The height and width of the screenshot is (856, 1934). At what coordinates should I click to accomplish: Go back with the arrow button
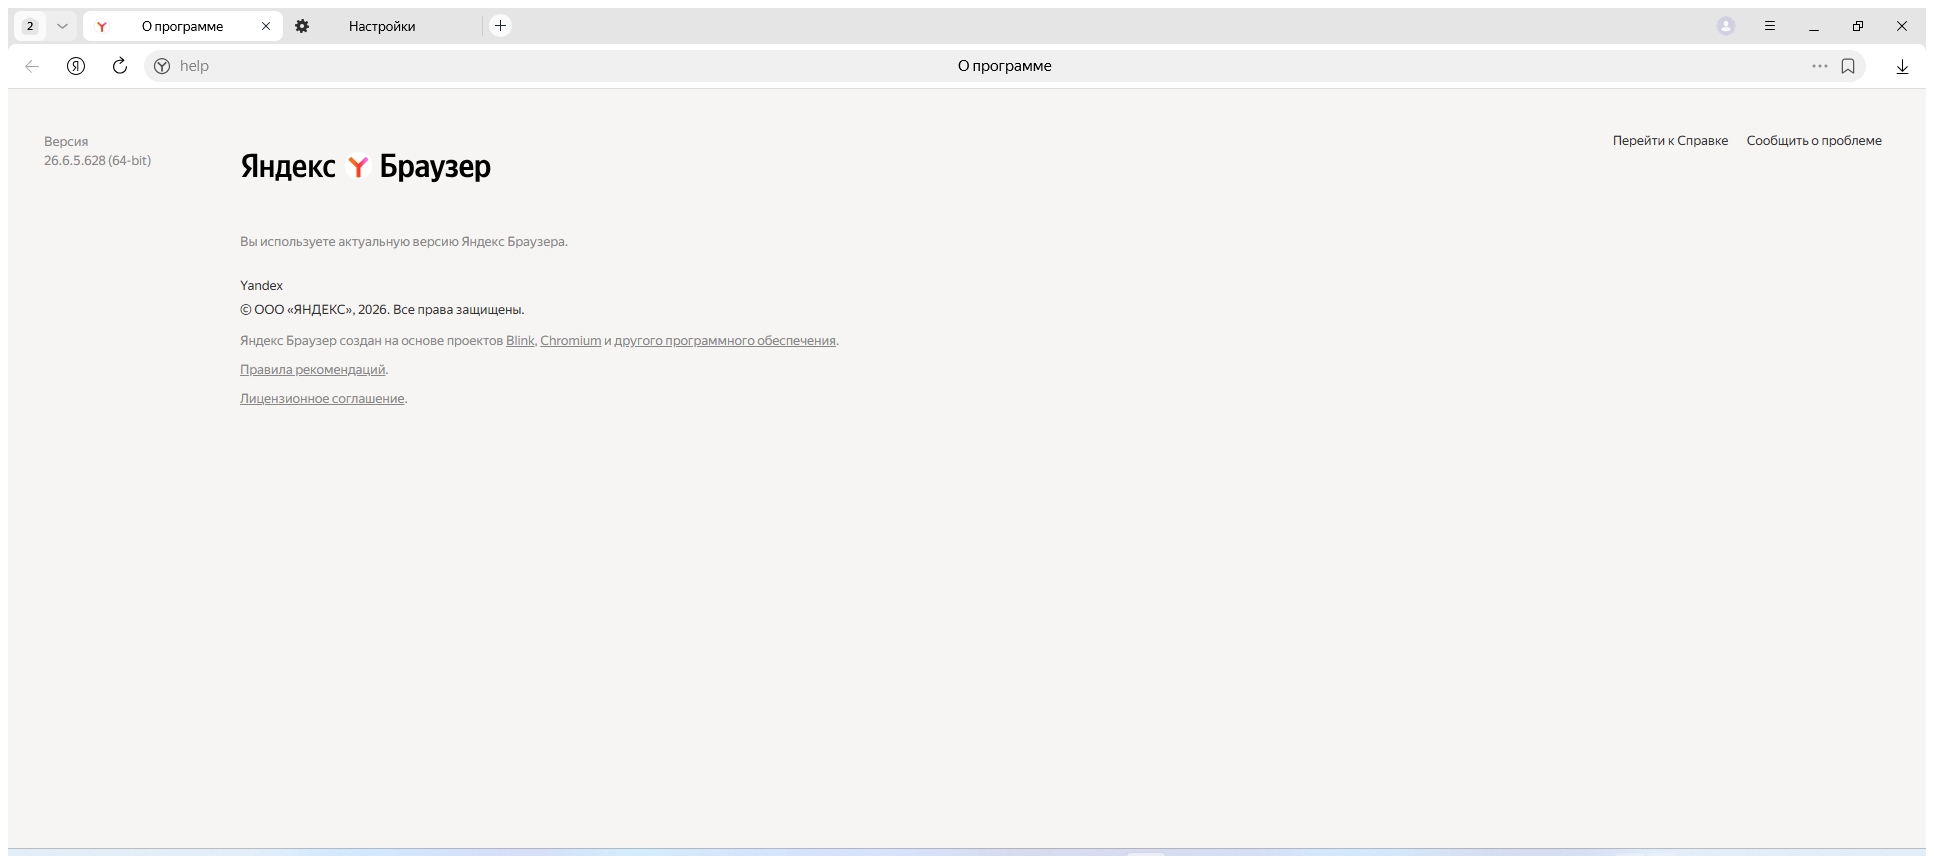(x=32, y=66)
